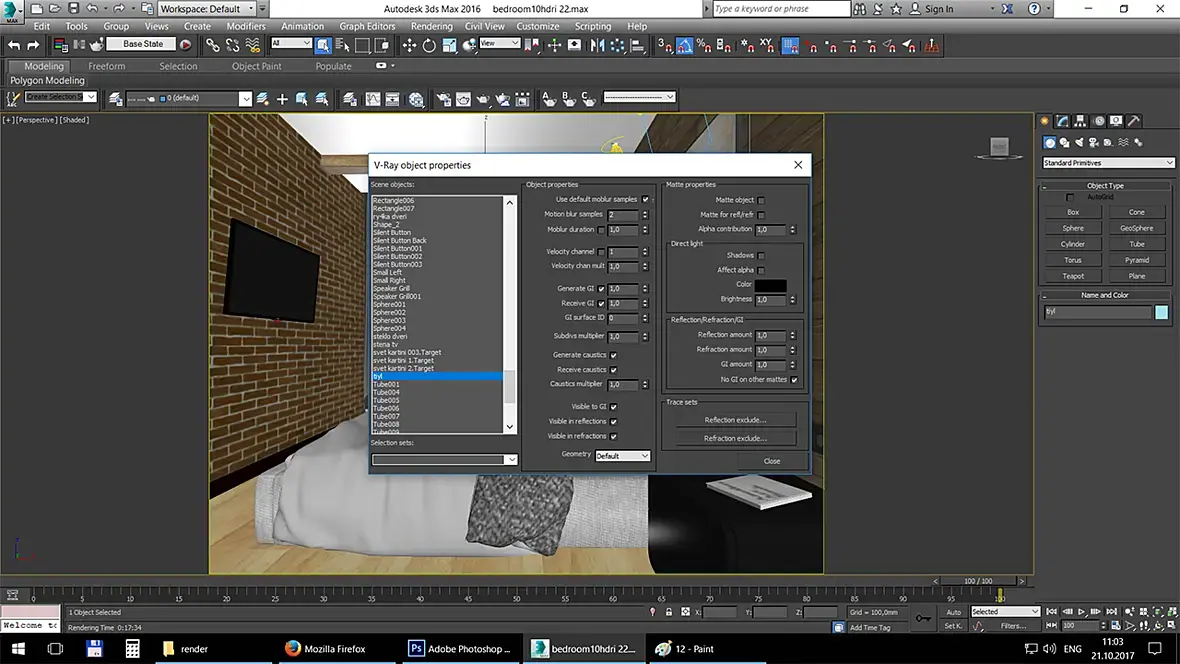This screenshot has width=1180, height=664.
Task: Toggle the Angle Snap tool
Action: click(684, 45)
